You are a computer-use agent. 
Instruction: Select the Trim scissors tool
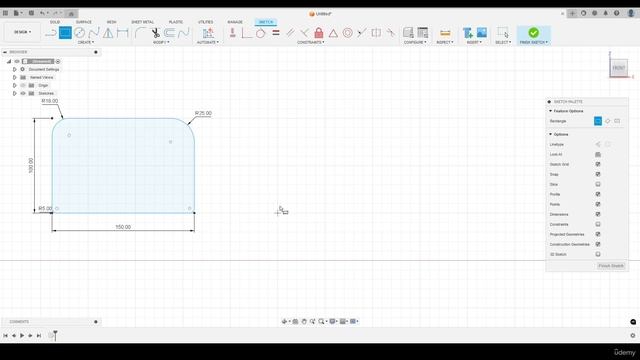(x=156, y=33)
